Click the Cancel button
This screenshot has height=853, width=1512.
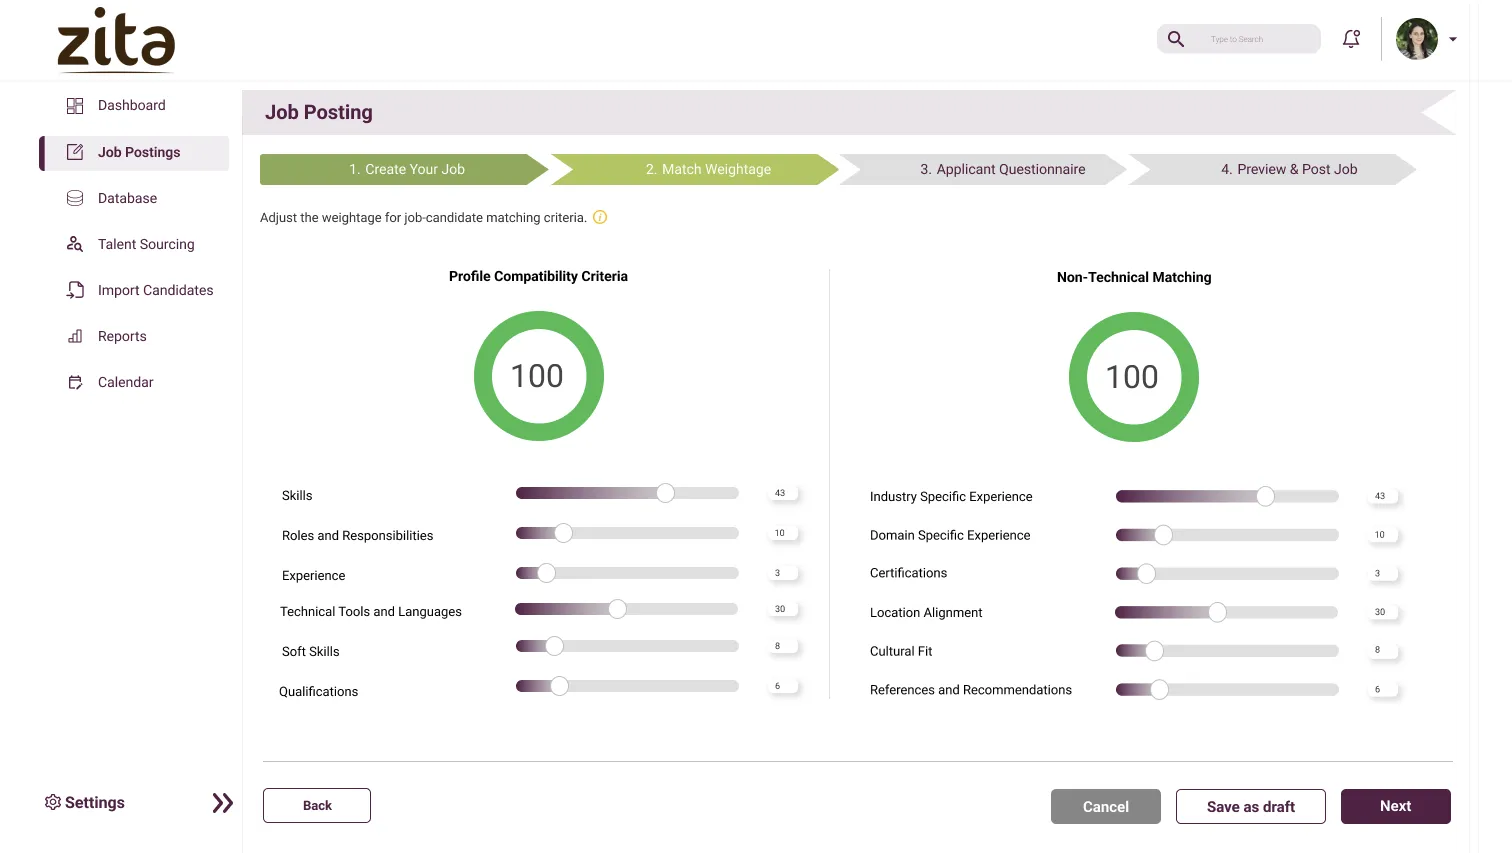(x=1106, y=807)
